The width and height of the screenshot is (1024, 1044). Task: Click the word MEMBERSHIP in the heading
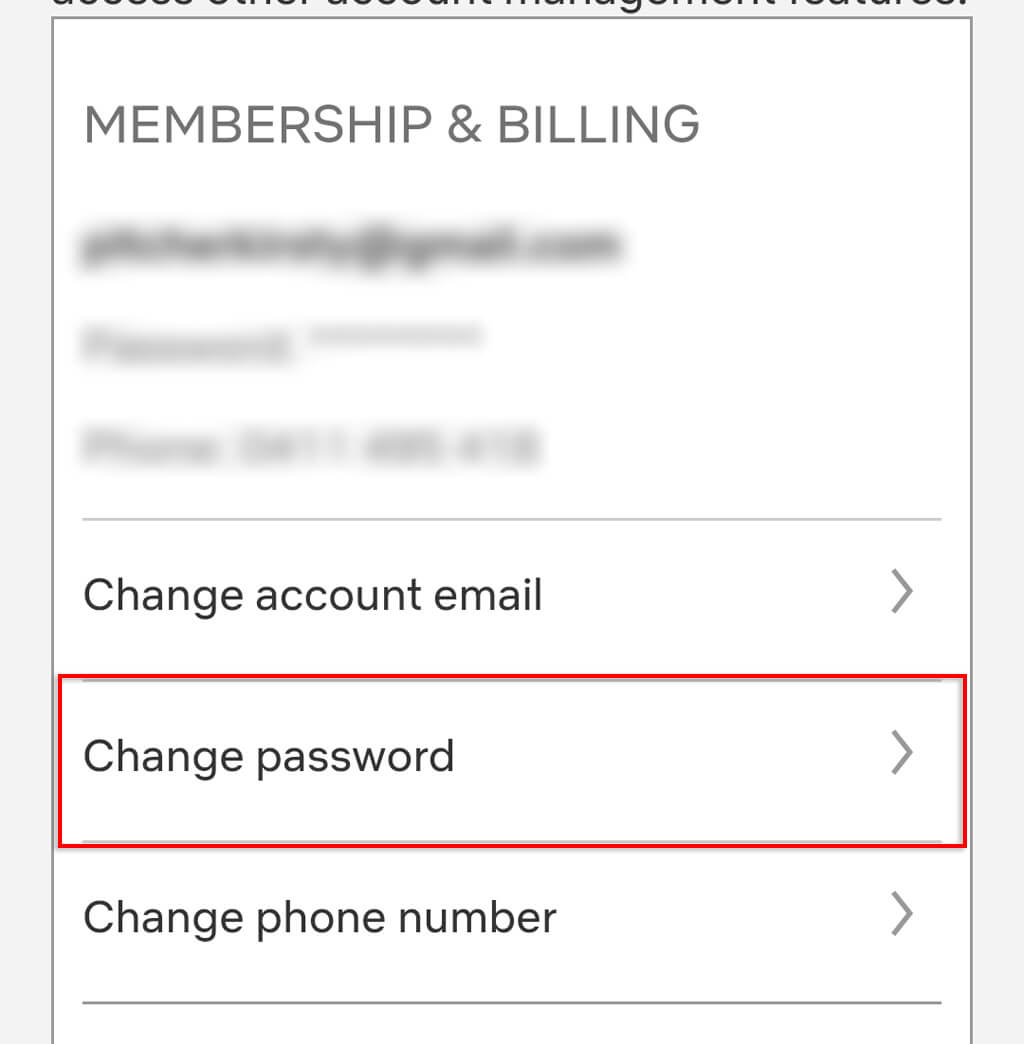(258, 126)
